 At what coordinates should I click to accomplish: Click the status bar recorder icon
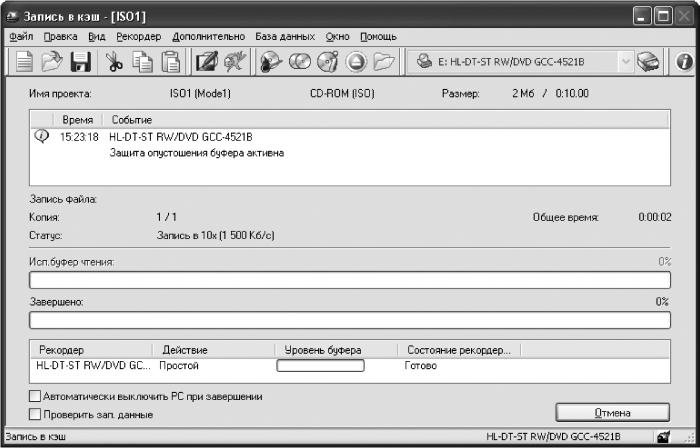click(x=663, y=437)
